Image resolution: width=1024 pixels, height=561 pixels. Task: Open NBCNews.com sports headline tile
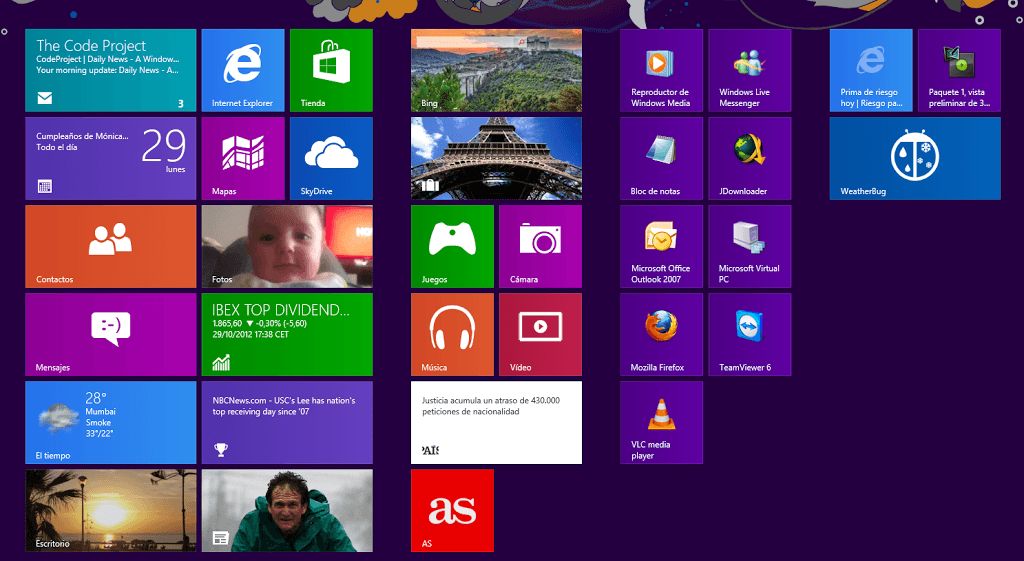pyautogui.click(x=287, y=423)
